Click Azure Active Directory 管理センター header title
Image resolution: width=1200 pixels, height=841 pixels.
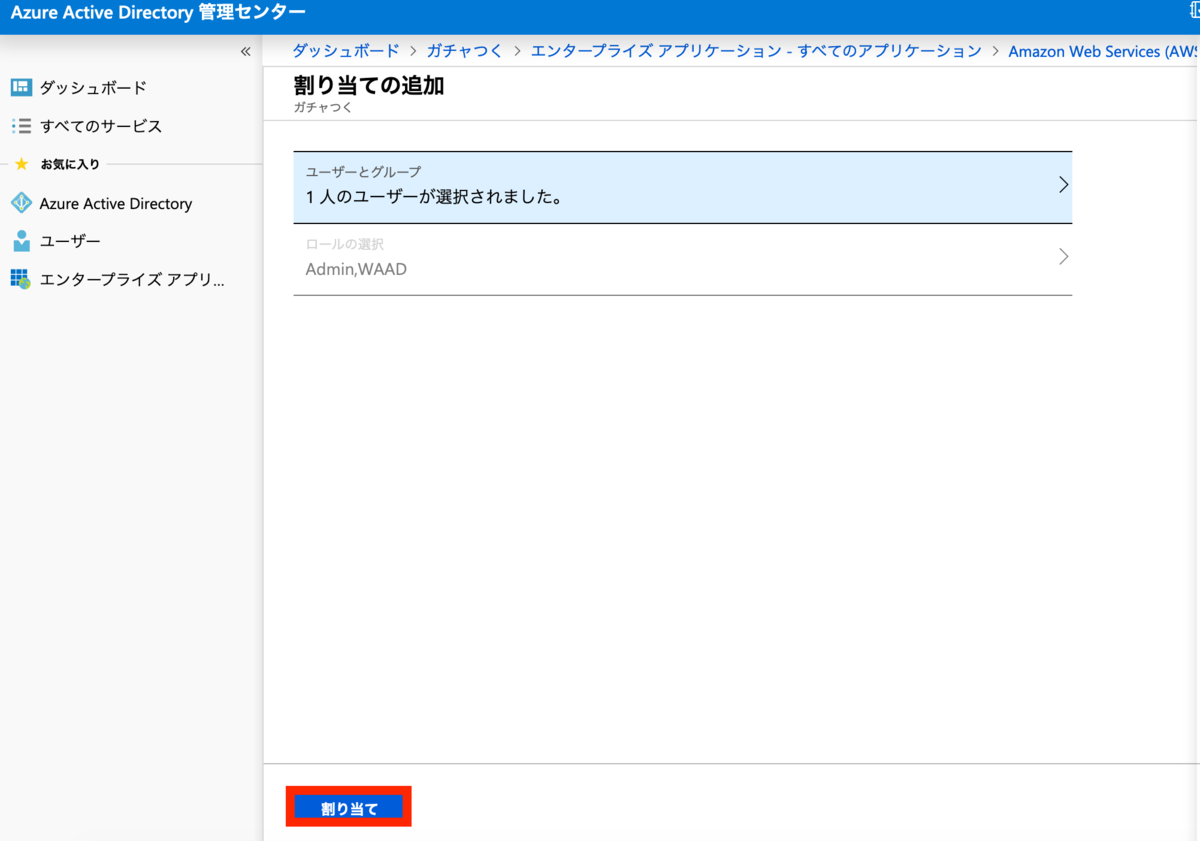coord(158,13)
